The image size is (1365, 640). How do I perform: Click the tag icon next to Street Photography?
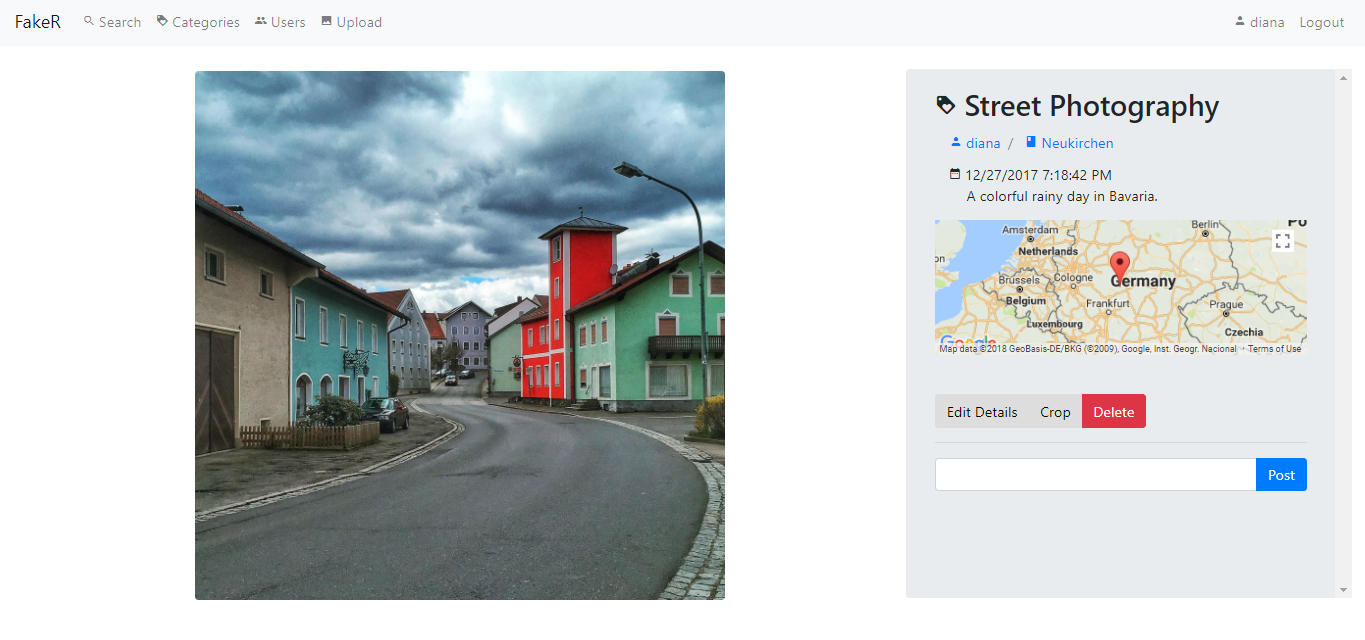(x=945, y=105)
